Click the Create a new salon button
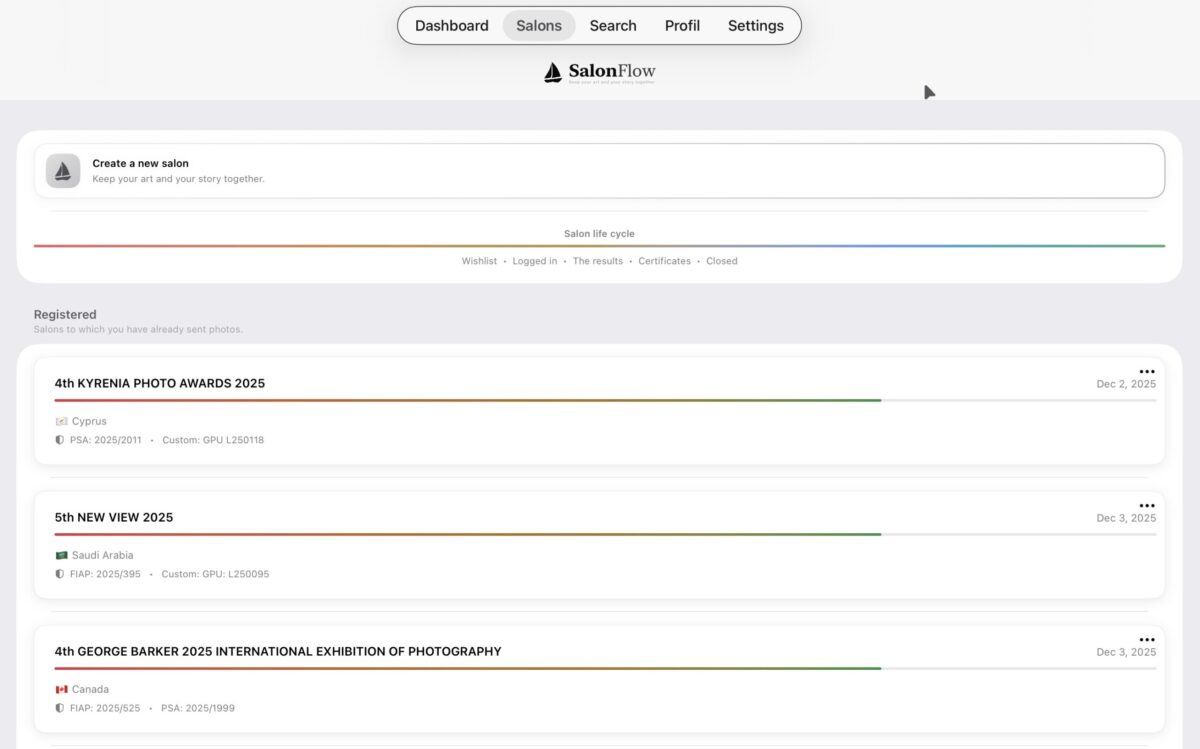 [599, 171]
